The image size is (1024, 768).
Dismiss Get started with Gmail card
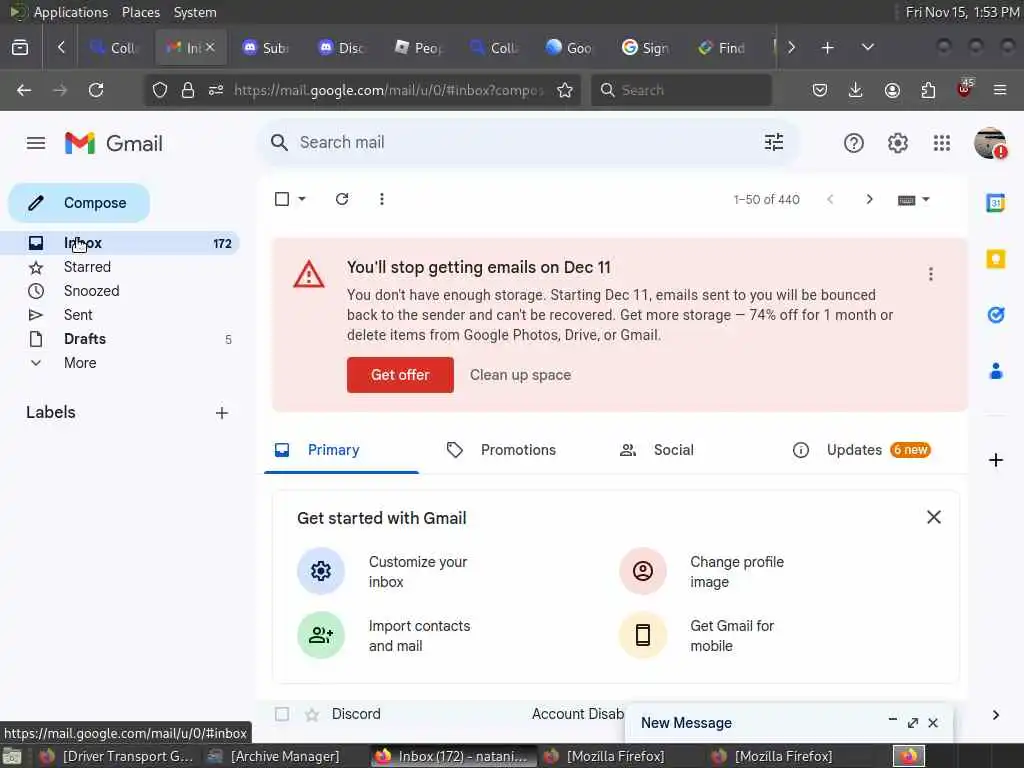click(x=934, y=517)
